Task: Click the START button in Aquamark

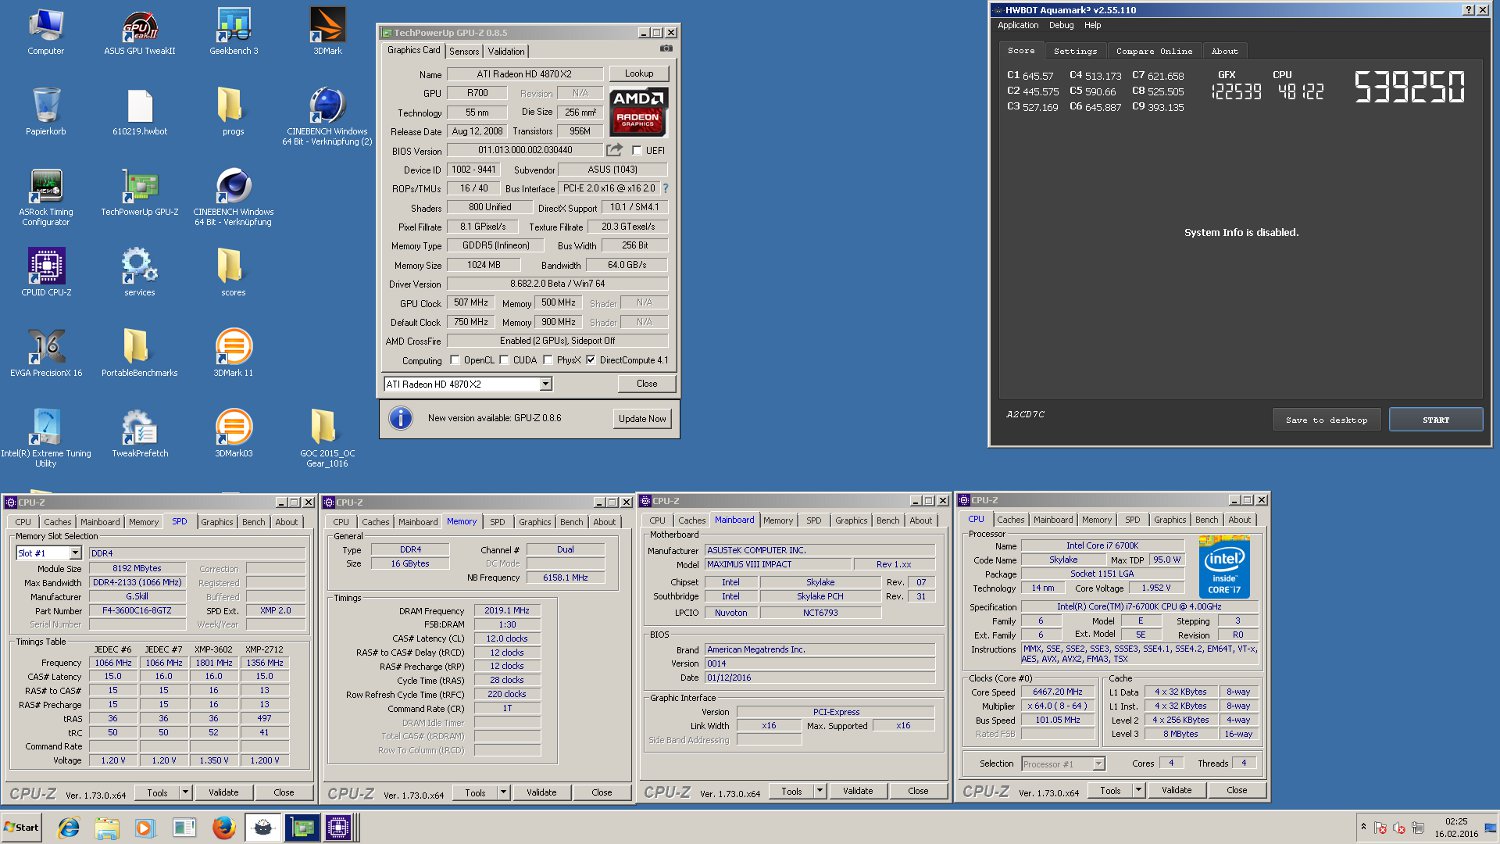Action: click(1436, 420)
